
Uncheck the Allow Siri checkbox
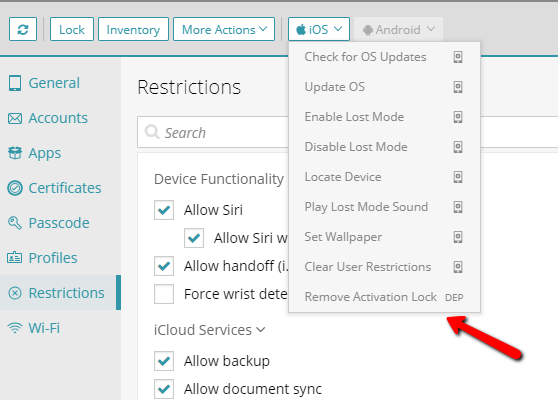164,210
